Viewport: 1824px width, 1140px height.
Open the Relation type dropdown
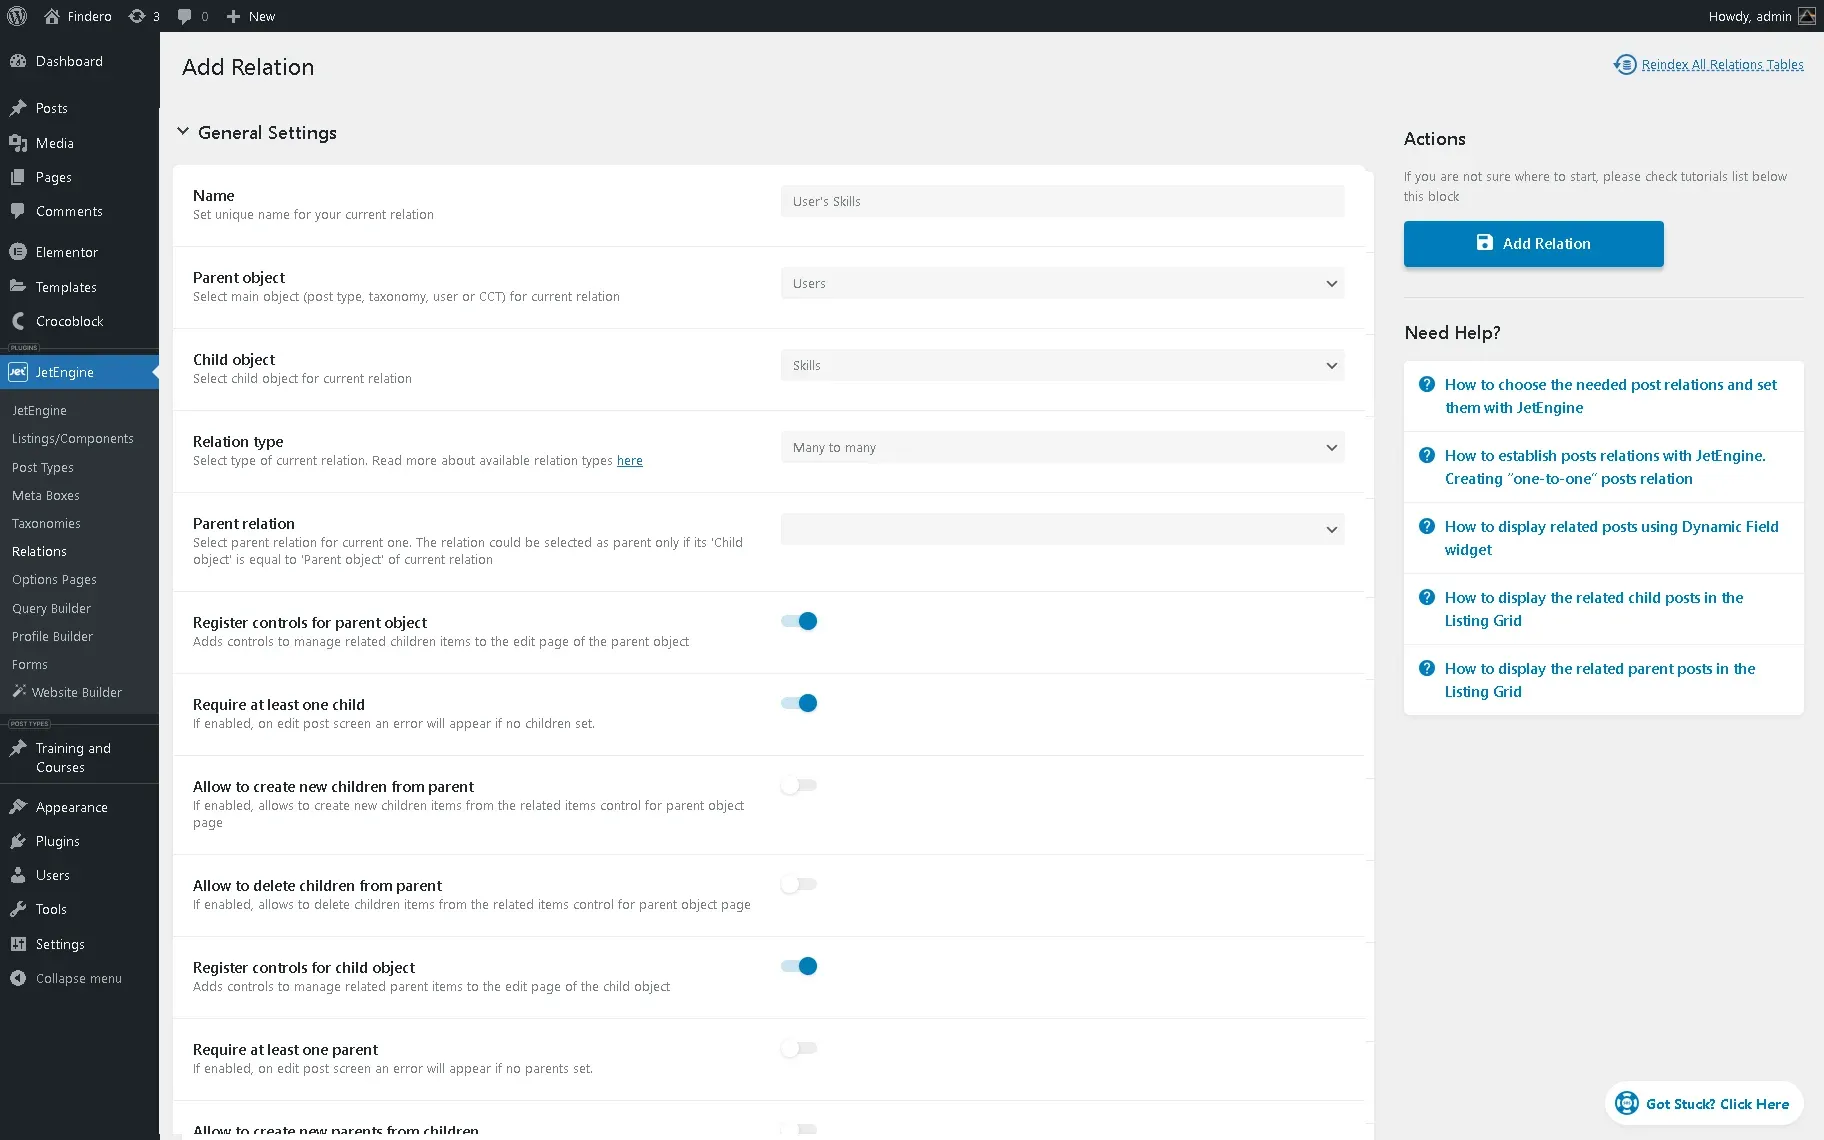1062,448
